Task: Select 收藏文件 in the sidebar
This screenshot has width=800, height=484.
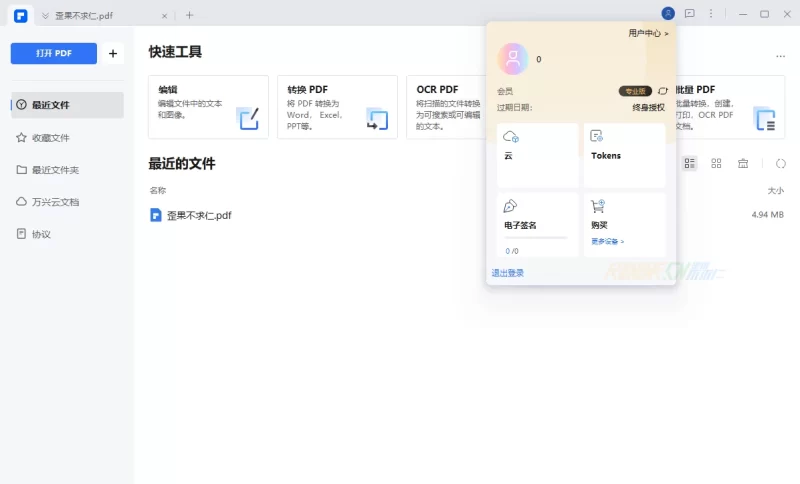Action: (x=50, y=138)
